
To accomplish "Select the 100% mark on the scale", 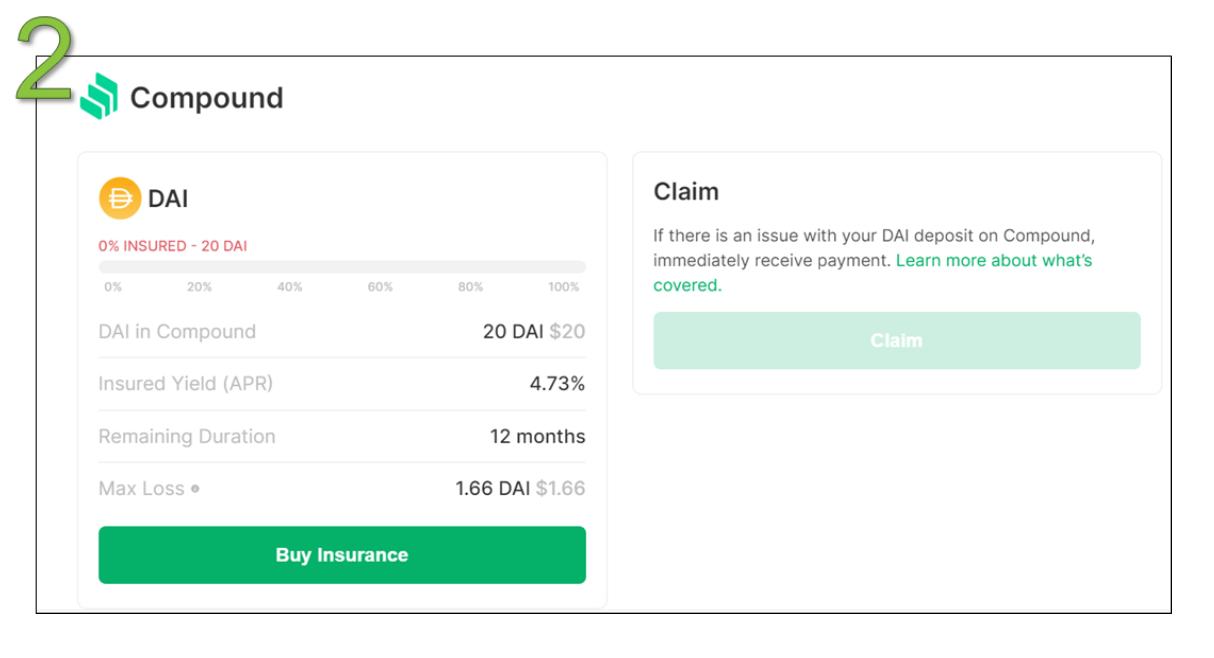I will (x=563, y=287).
